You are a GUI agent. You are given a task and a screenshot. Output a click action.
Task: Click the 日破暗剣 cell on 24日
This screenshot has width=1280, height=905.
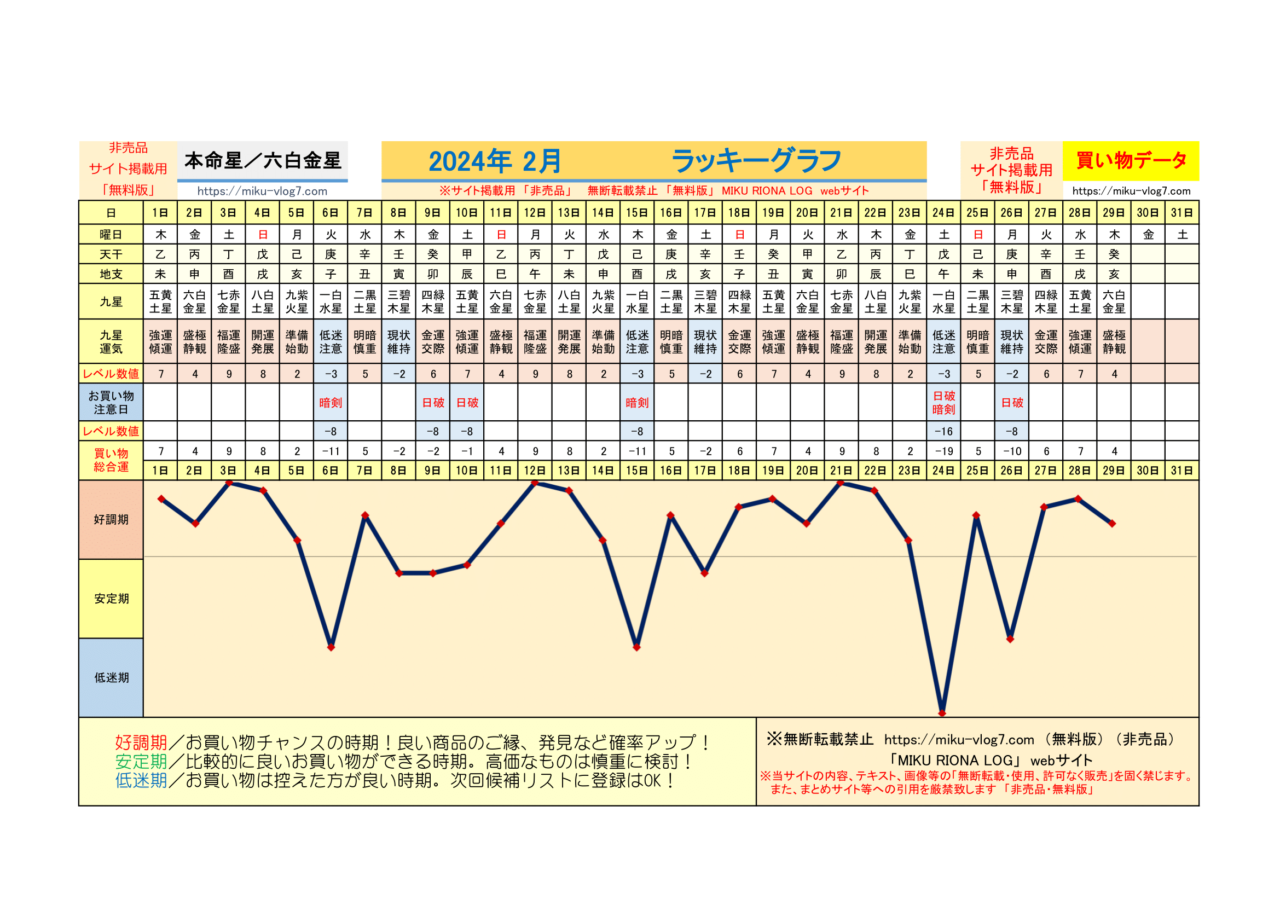coord(943,403)
